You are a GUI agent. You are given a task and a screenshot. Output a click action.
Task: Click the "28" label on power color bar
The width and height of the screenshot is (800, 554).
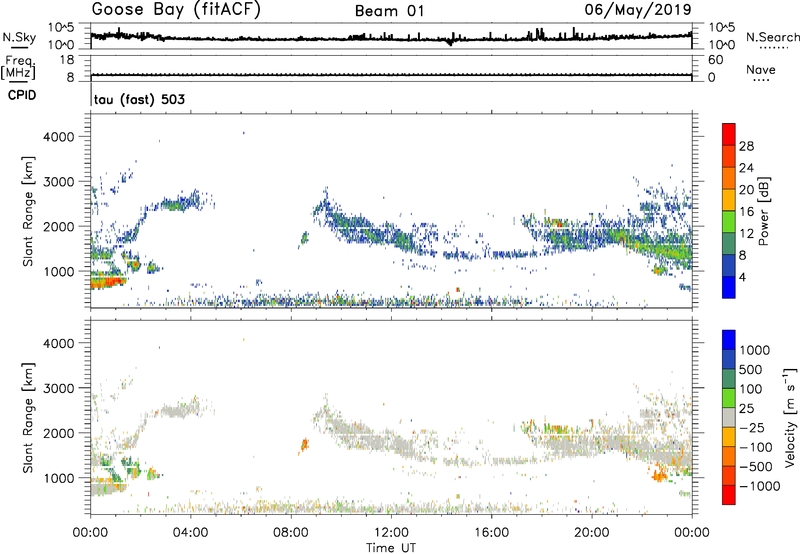point(746,146)
